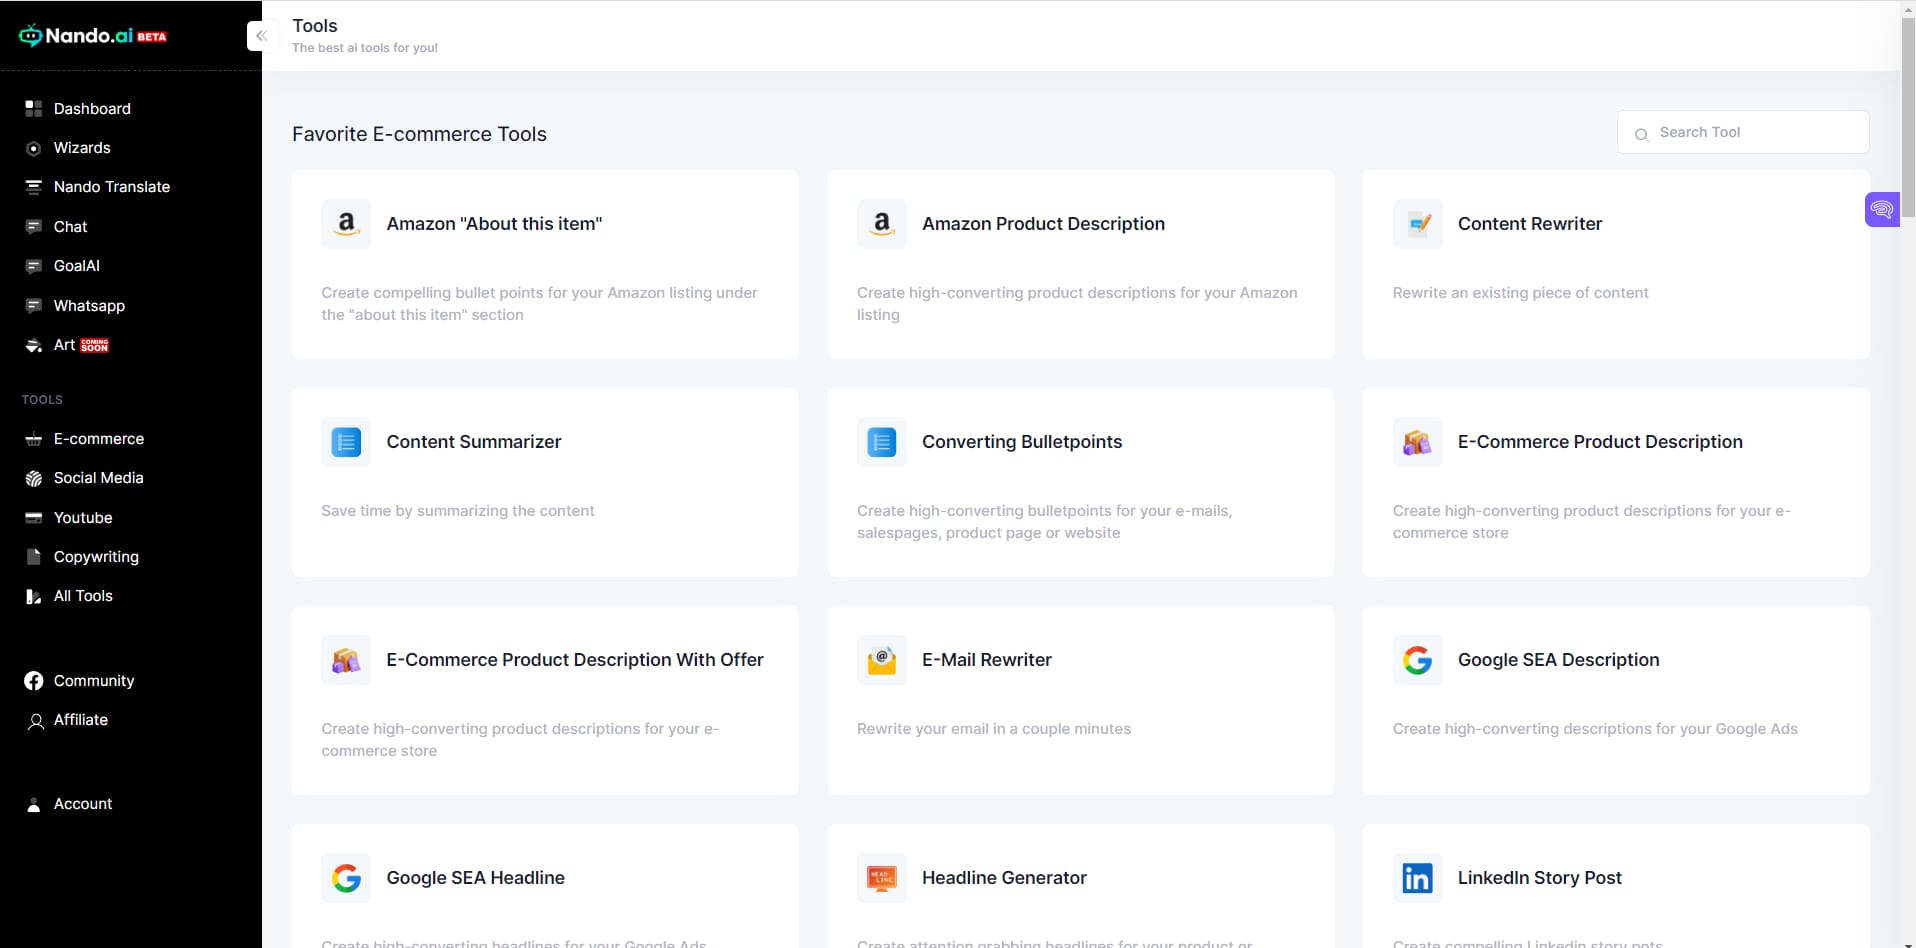Select the Dashboard menu item
1916x948 pixels.
(x=92, y=108)
